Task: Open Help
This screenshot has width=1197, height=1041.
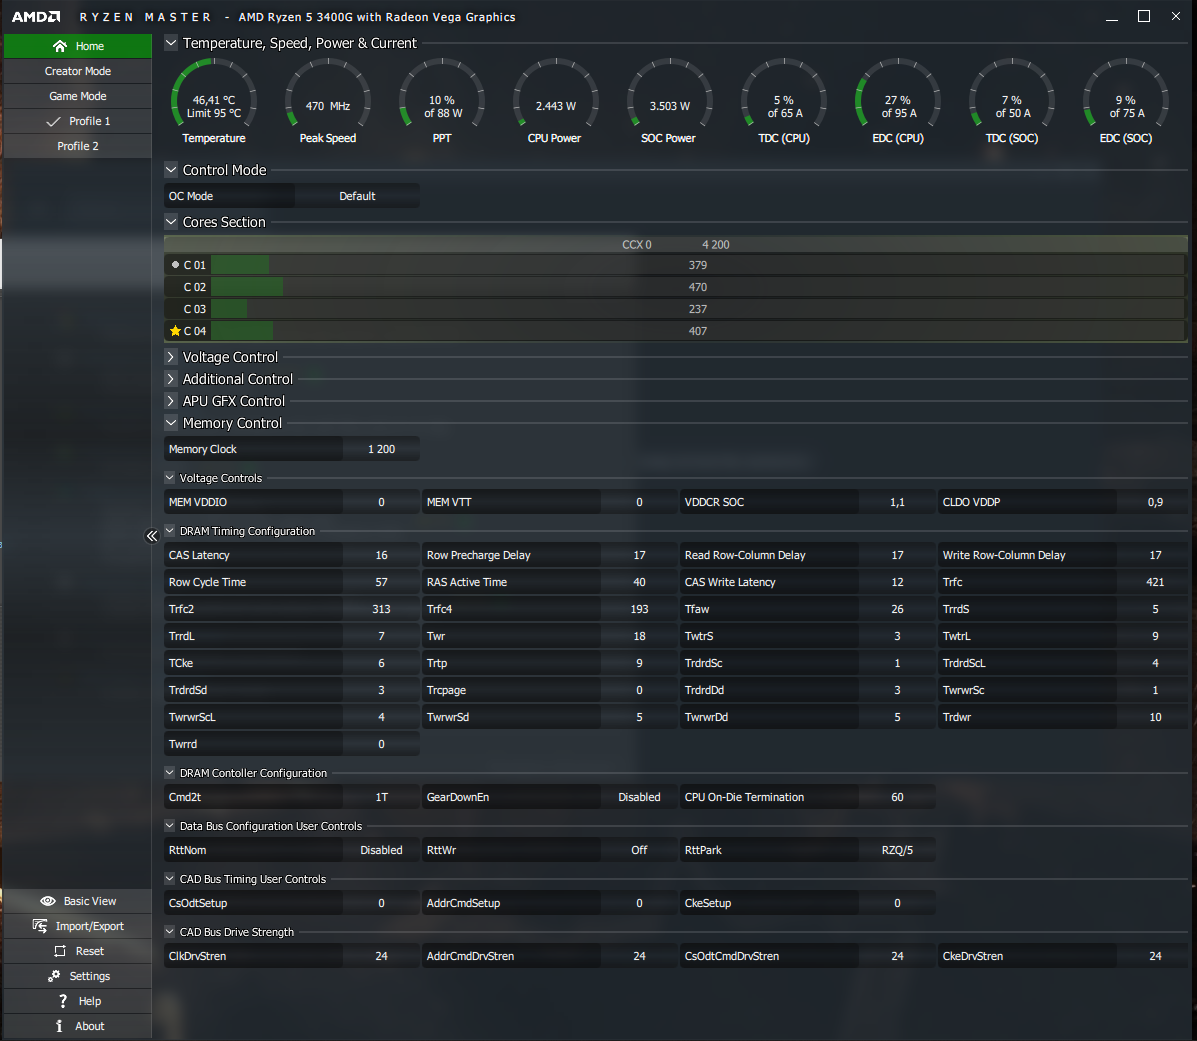Action: pos(78,1001)
